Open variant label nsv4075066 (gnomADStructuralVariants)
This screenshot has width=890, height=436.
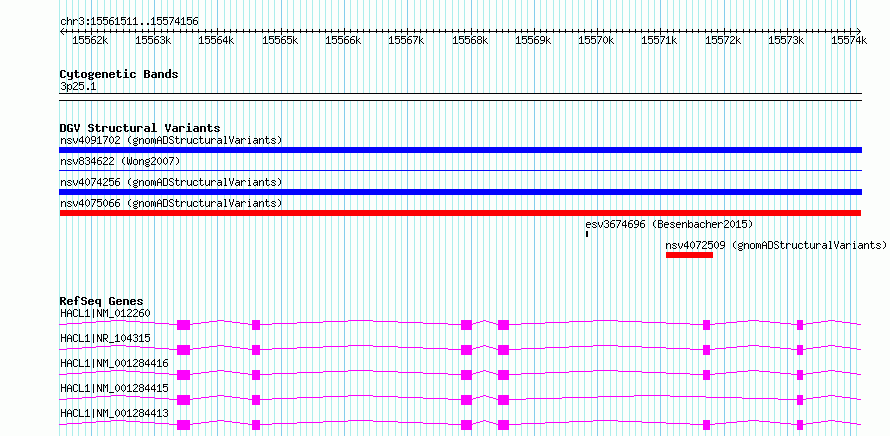tap(171, 203)
